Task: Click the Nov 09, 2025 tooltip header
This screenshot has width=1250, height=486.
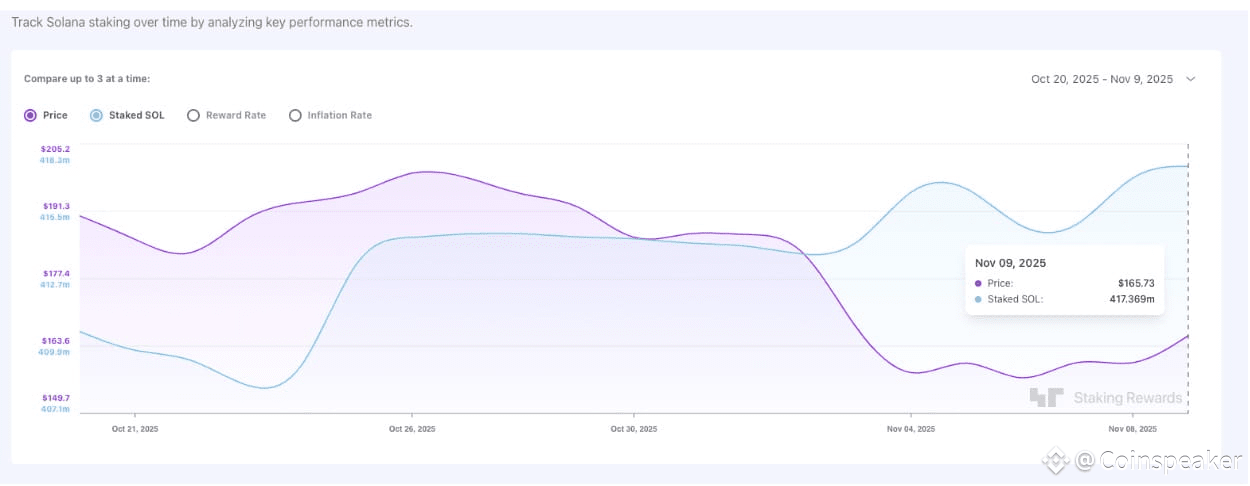Action: 1011,263
